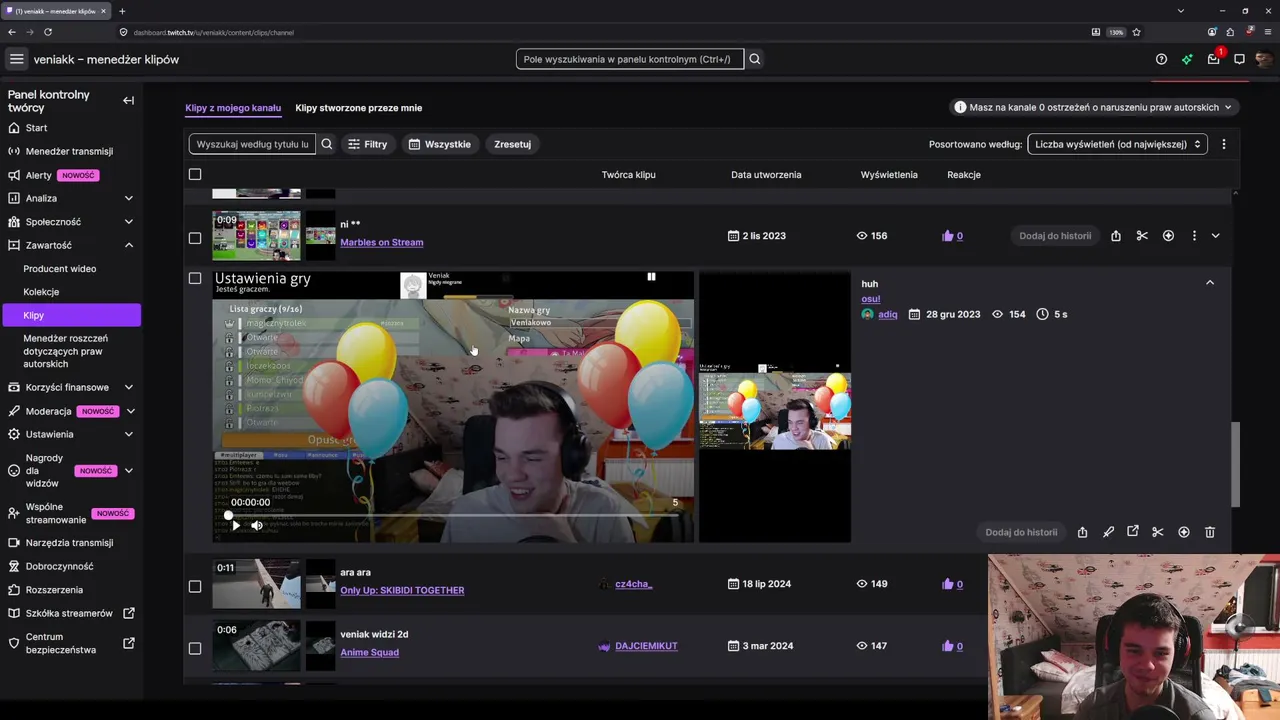Tick the checkbox for 'veniak widzi 2d' clip
Image resolution: width=1280 pixels, height=720 pixels.
tap(195, 648)
